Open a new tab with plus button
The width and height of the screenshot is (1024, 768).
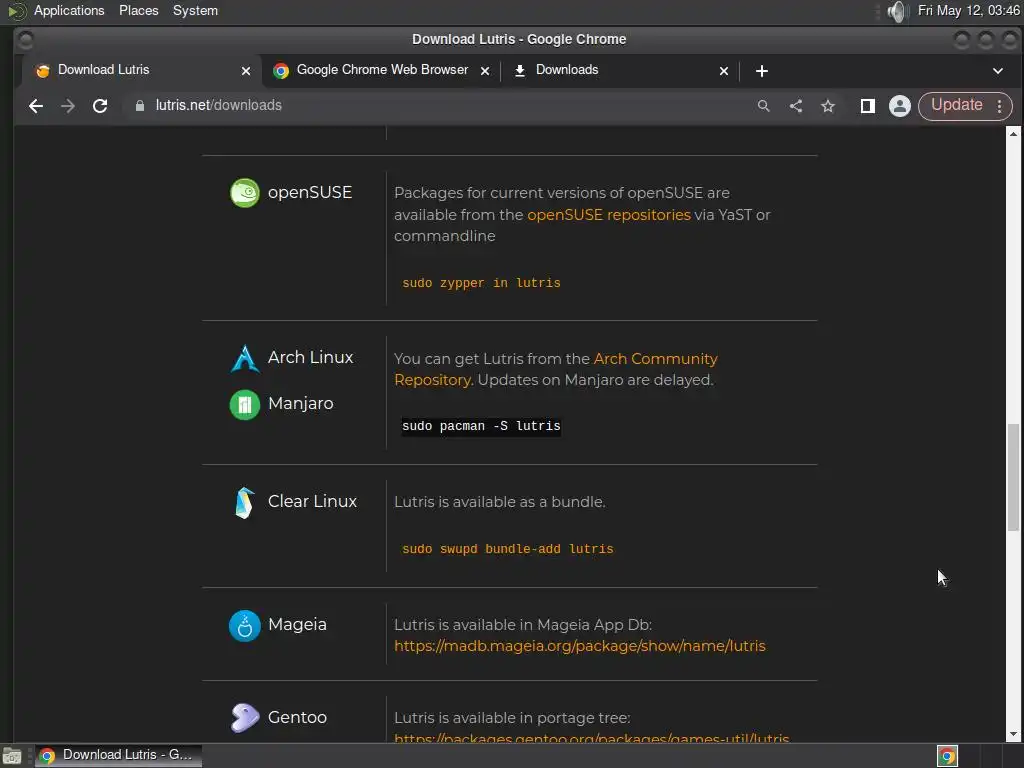pos(761,71)
